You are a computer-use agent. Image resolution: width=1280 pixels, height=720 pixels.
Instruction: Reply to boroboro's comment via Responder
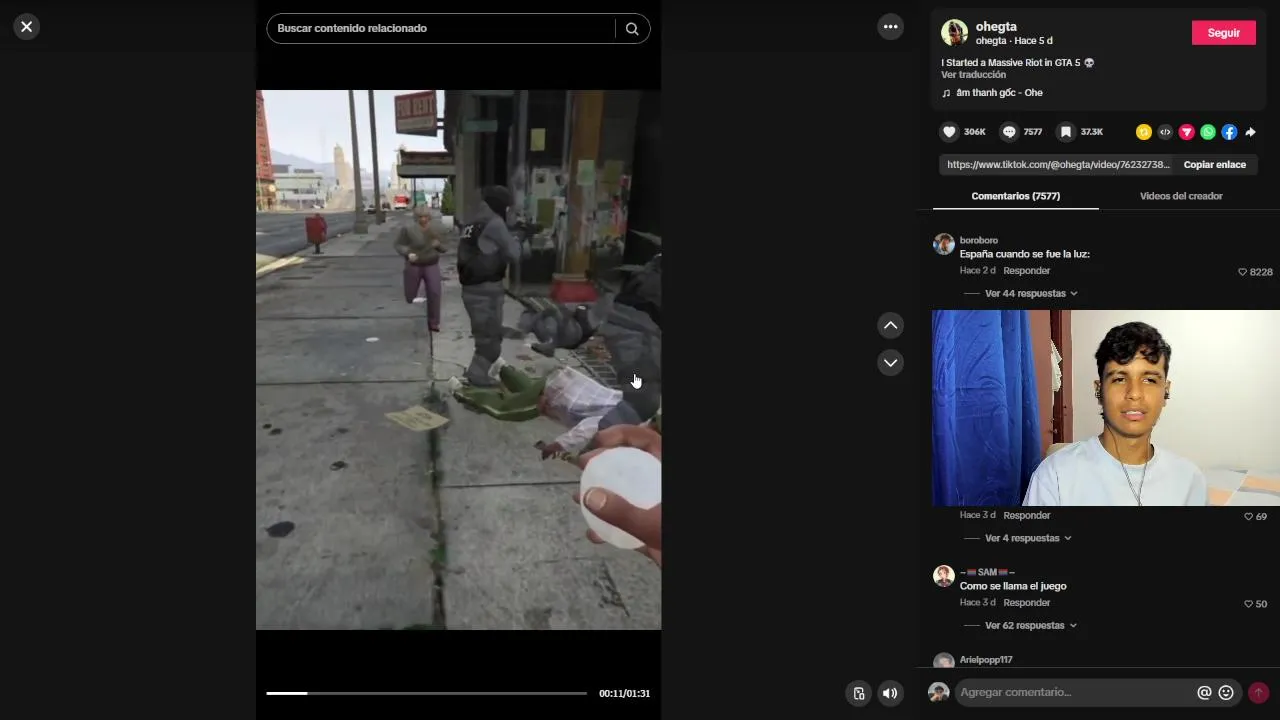[1027, 271]
